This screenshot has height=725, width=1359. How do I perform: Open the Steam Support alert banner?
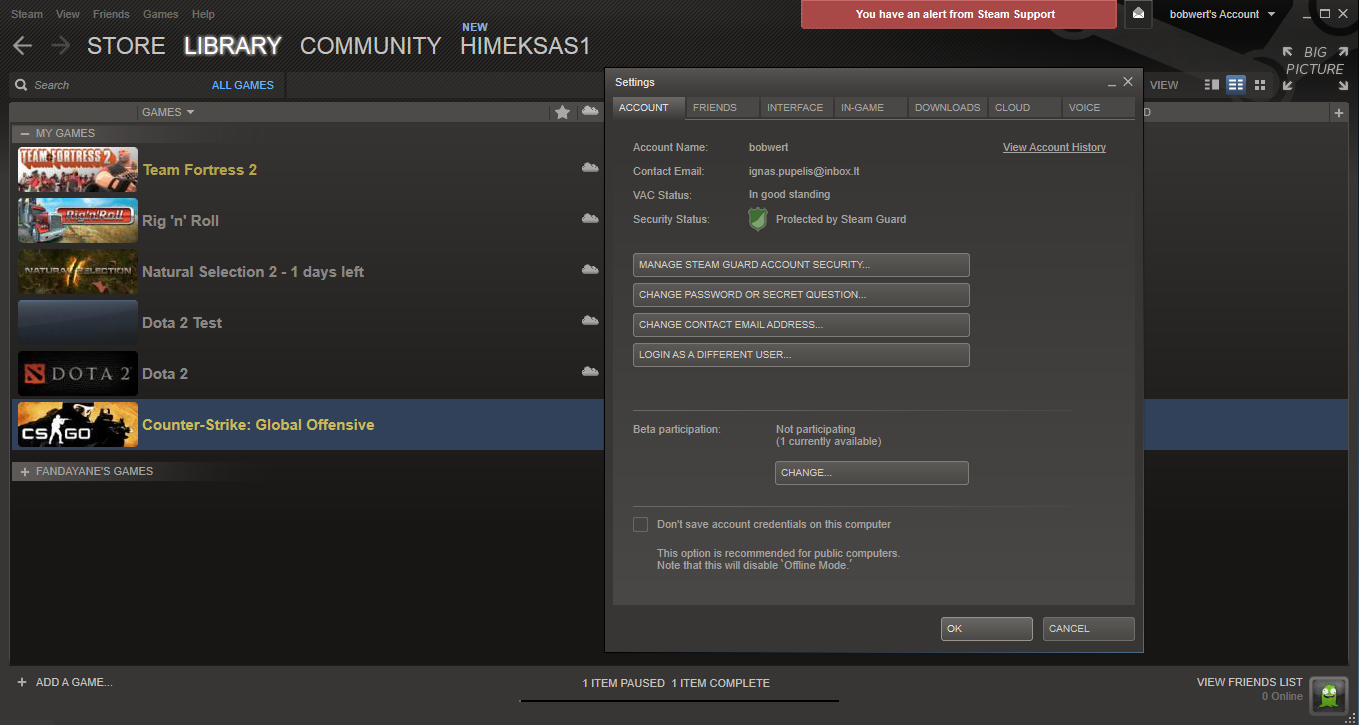point(959,14)
